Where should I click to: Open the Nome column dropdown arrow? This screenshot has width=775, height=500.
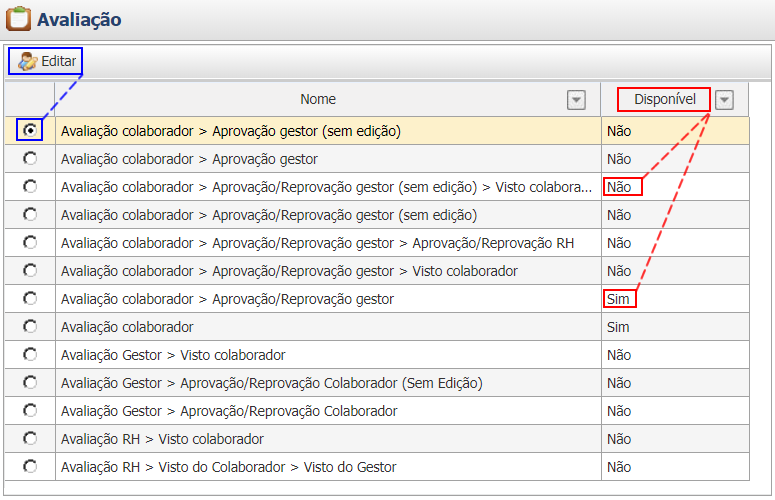coord(576,99)
